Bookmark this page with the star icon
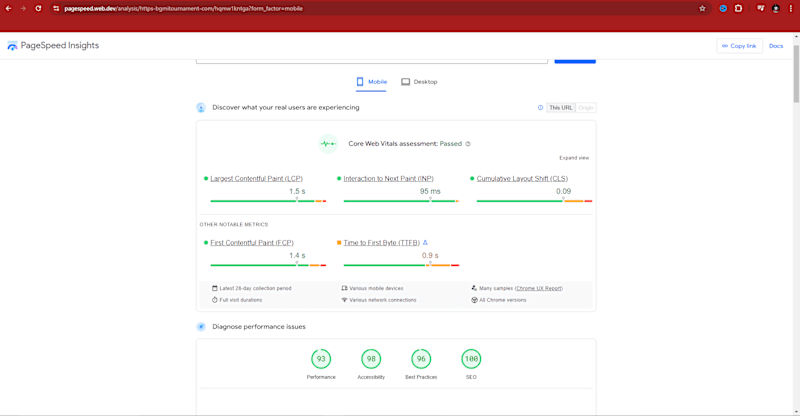The height and width of the screenshot is (416, 800). tap(702, 8)
